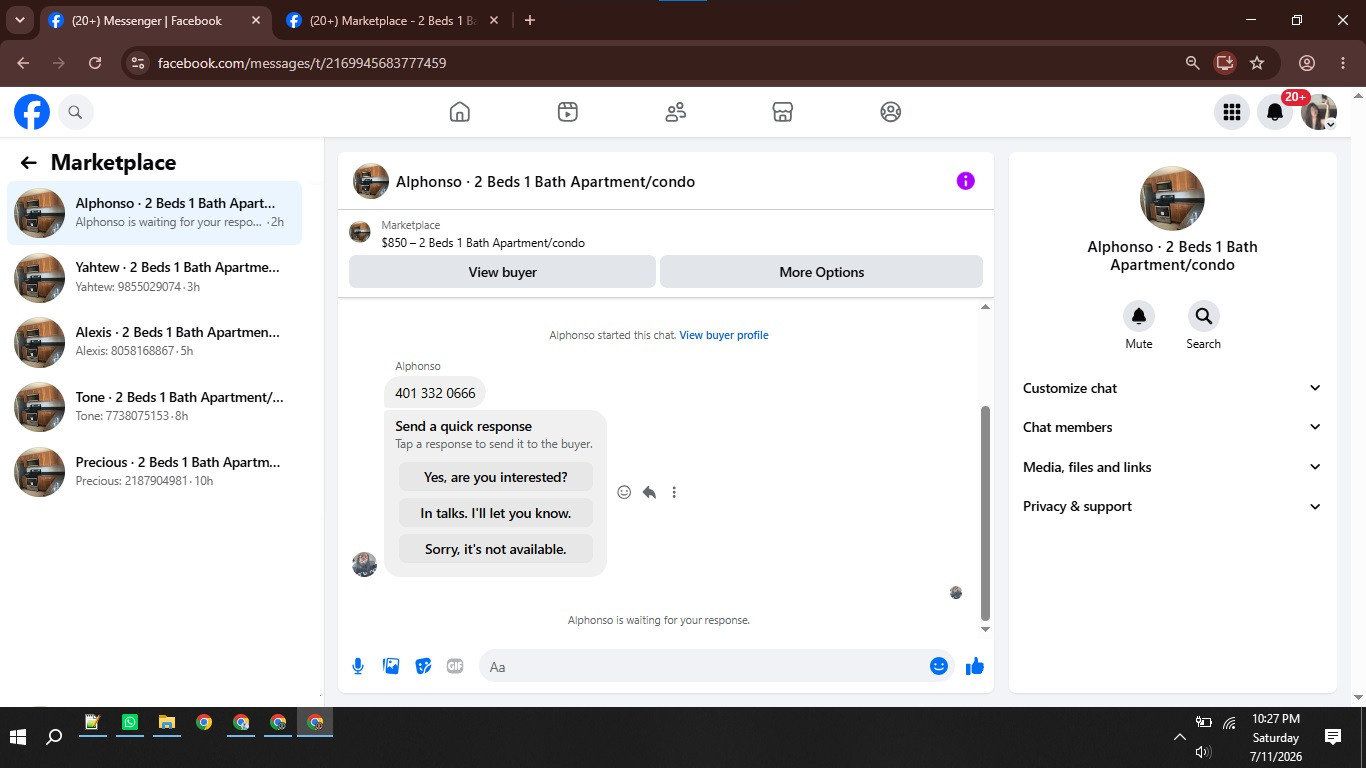Open the Tone conversation
The width and height of the screenshot is (1366, 768).
[155, 407]
